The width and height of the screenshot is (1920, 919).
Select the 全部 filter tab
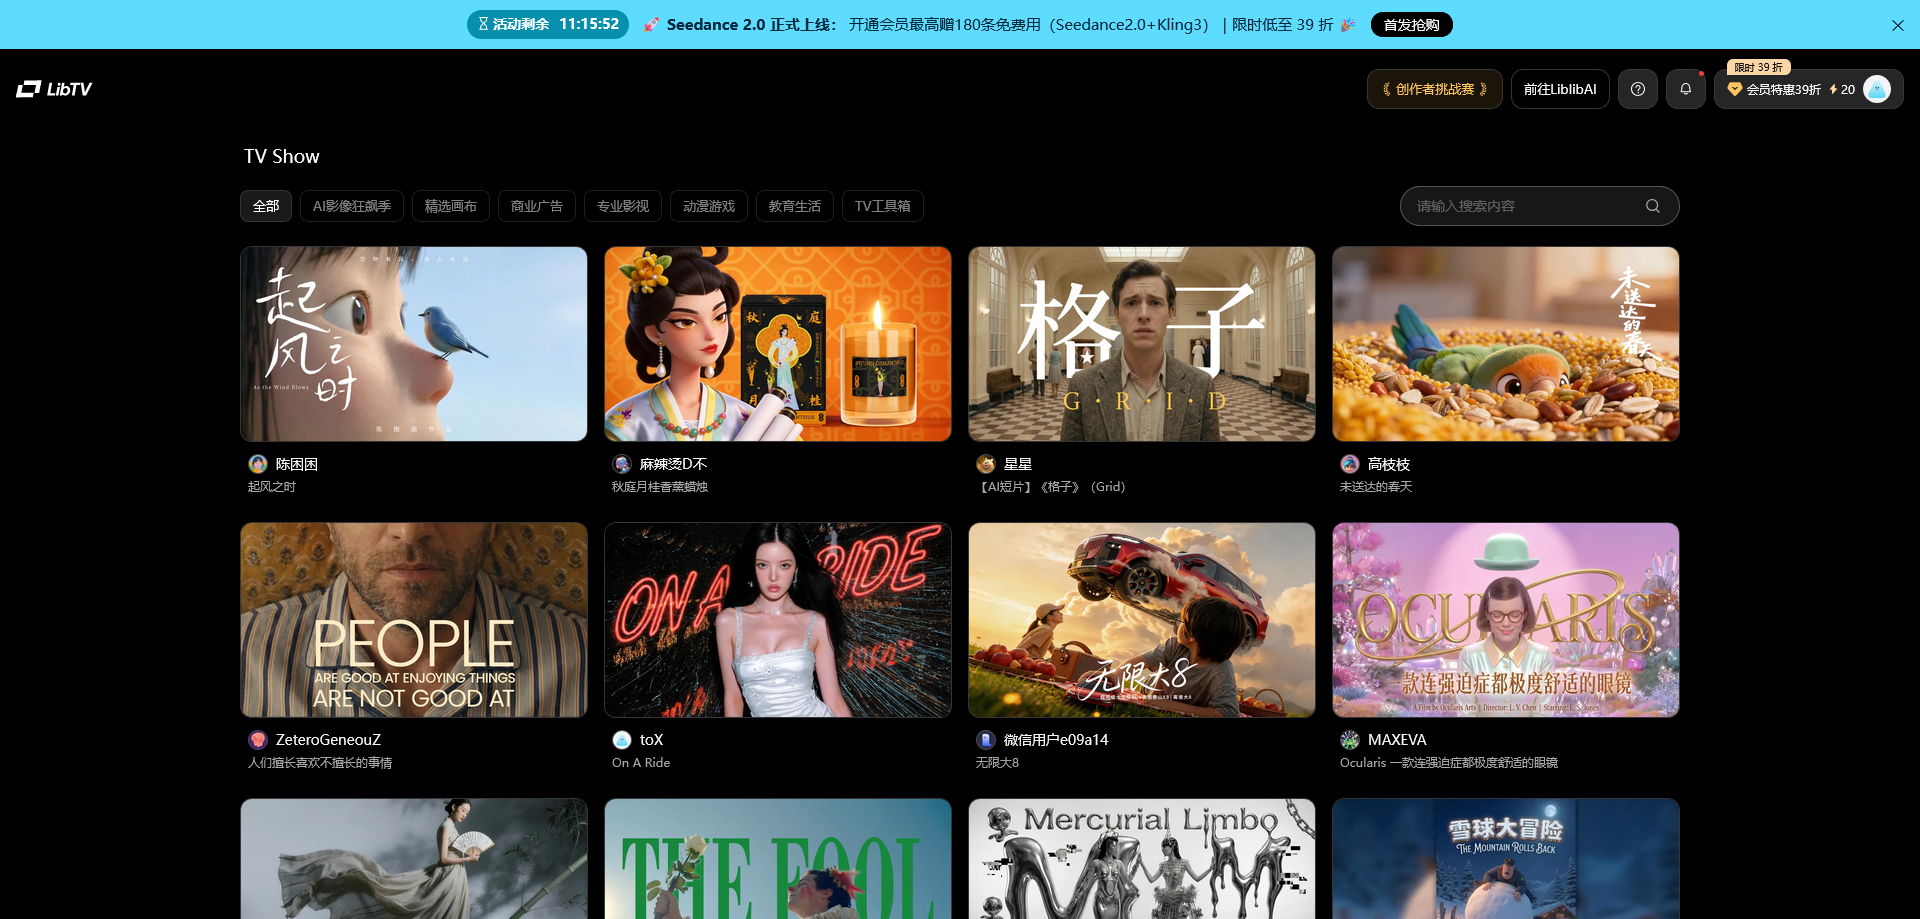pyautogui.click(x=266, y=206)
